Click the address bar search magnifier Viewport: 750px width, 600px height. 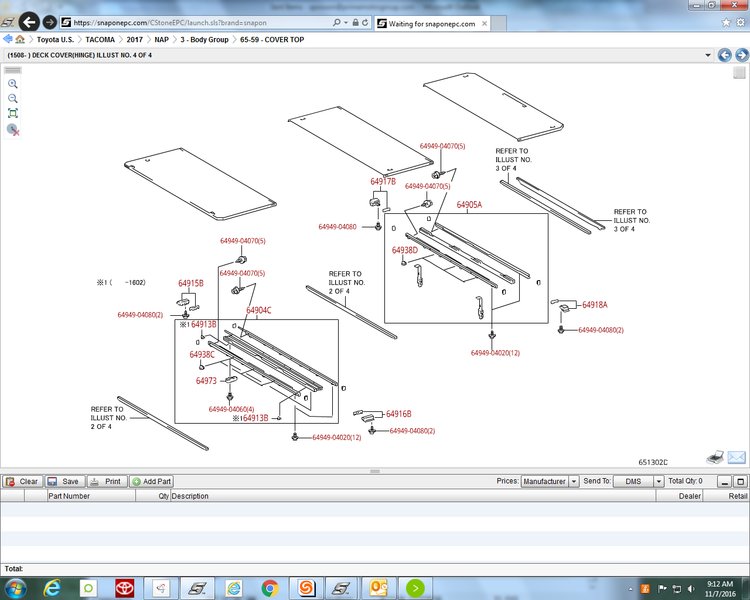(337, 22)
